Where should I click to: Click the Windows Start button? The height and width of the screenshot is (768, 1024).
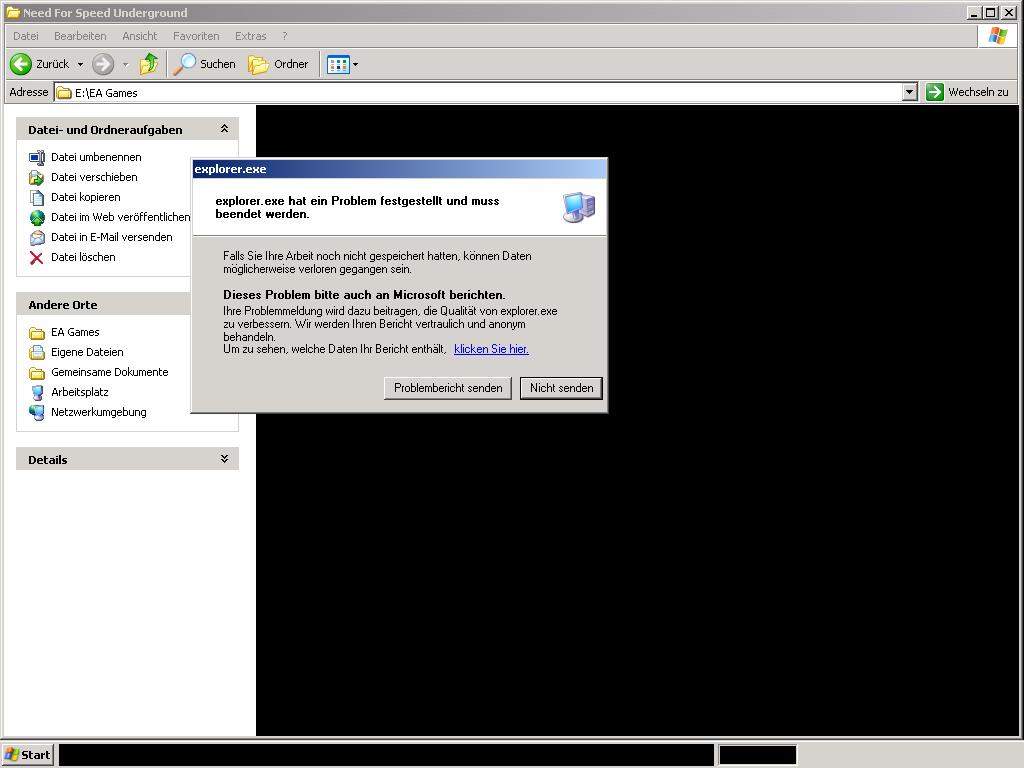tap(27, 755)
